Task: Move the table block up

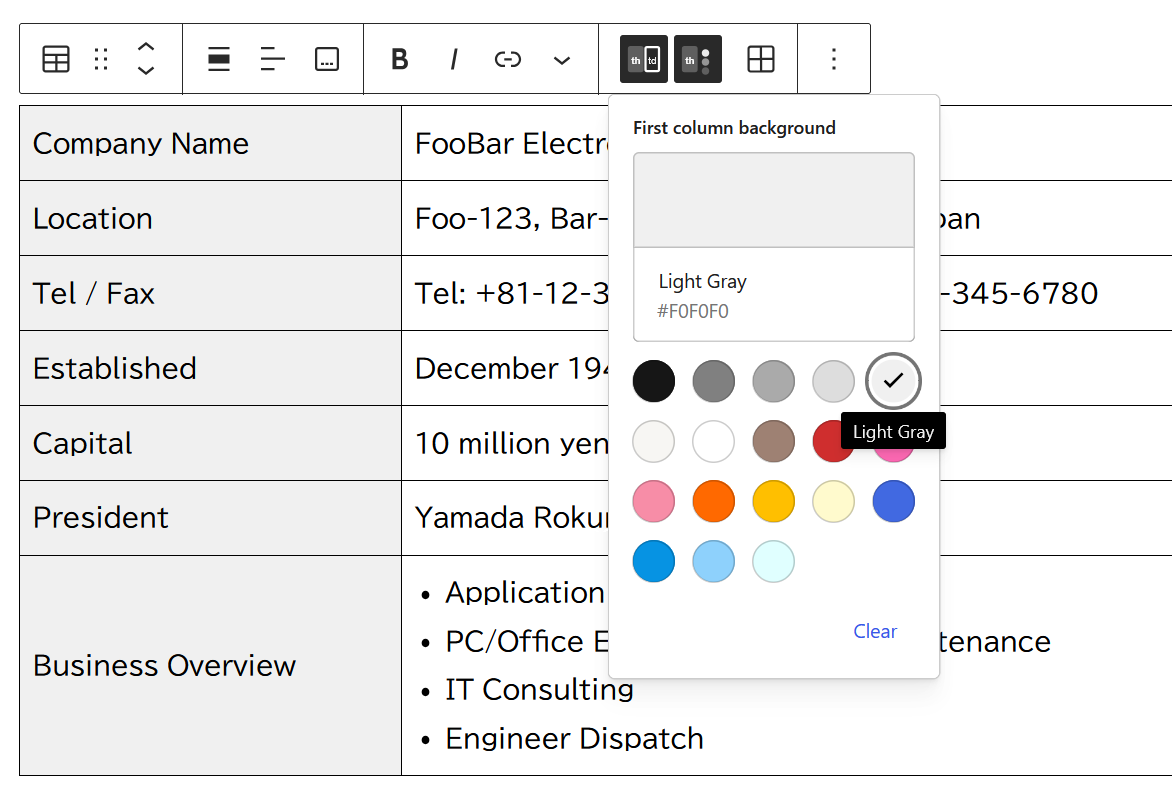Action: (146, 47)
